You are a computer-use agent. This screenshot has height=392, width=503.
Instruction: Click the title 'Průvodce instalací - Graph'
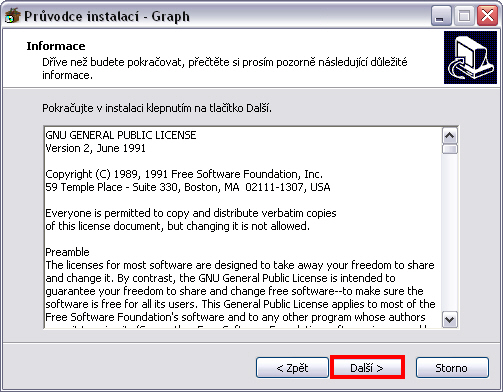pyautogui.click(x=107, y=16)
